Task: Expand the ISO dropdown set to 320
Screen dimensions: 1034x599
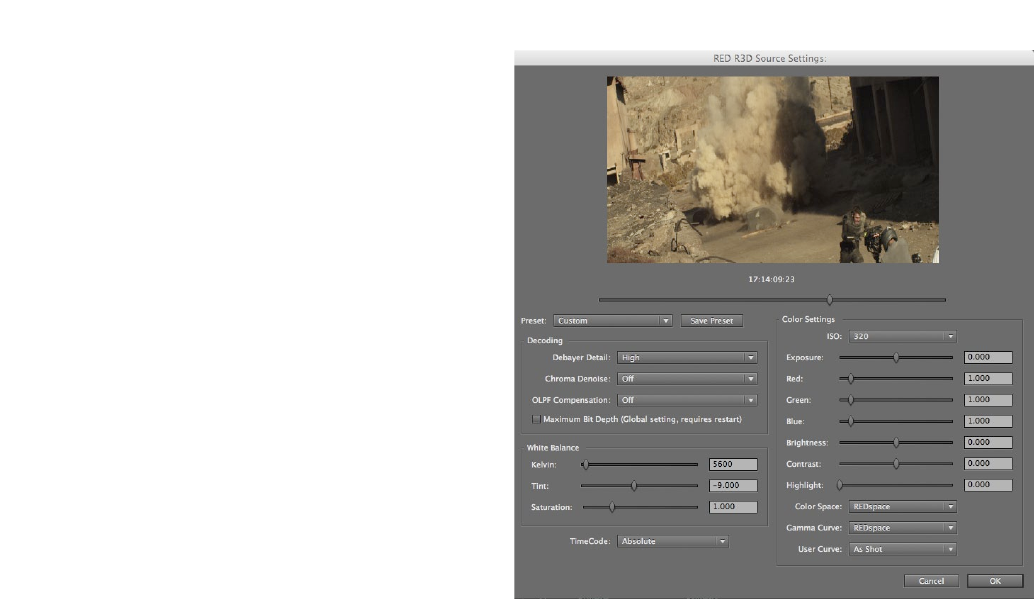Action: click(x=903, y=337)
